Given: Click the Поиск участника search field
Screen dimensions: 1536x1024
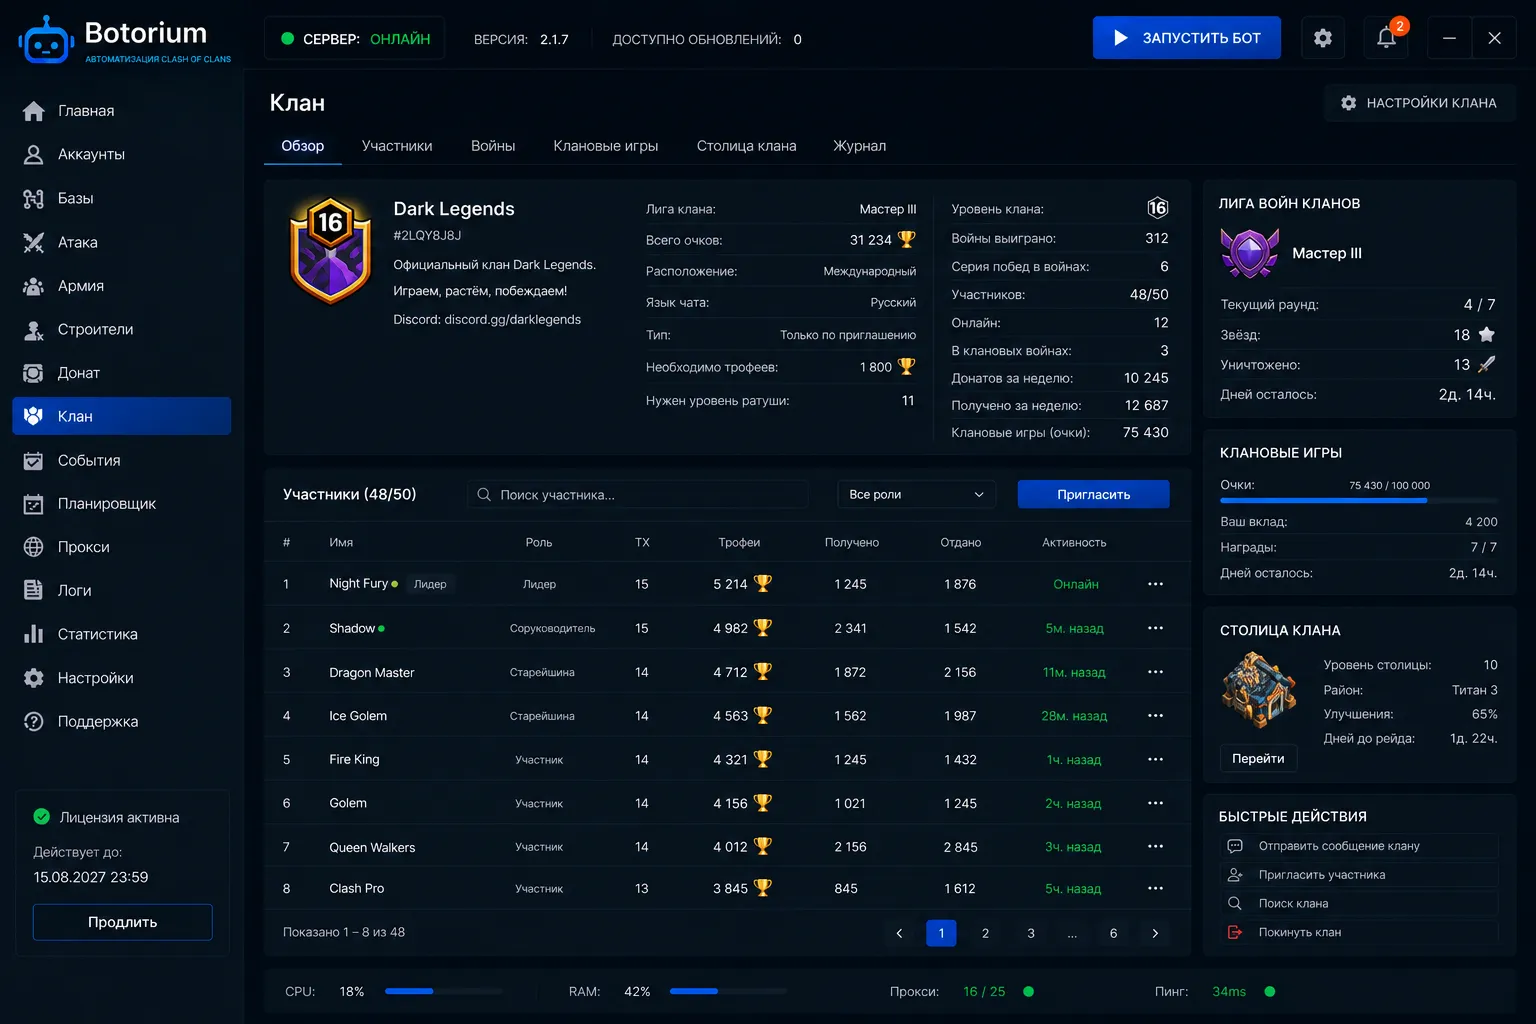Looking at the screenshot, I should coord(638,494).
